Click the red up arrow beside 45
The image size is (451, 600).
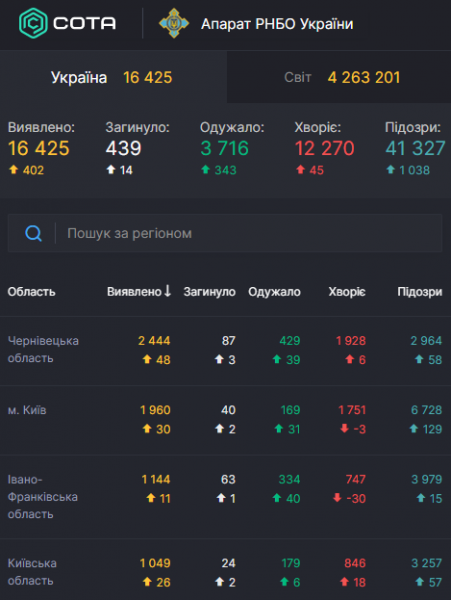pyautogui.click(x=300, y=169)
